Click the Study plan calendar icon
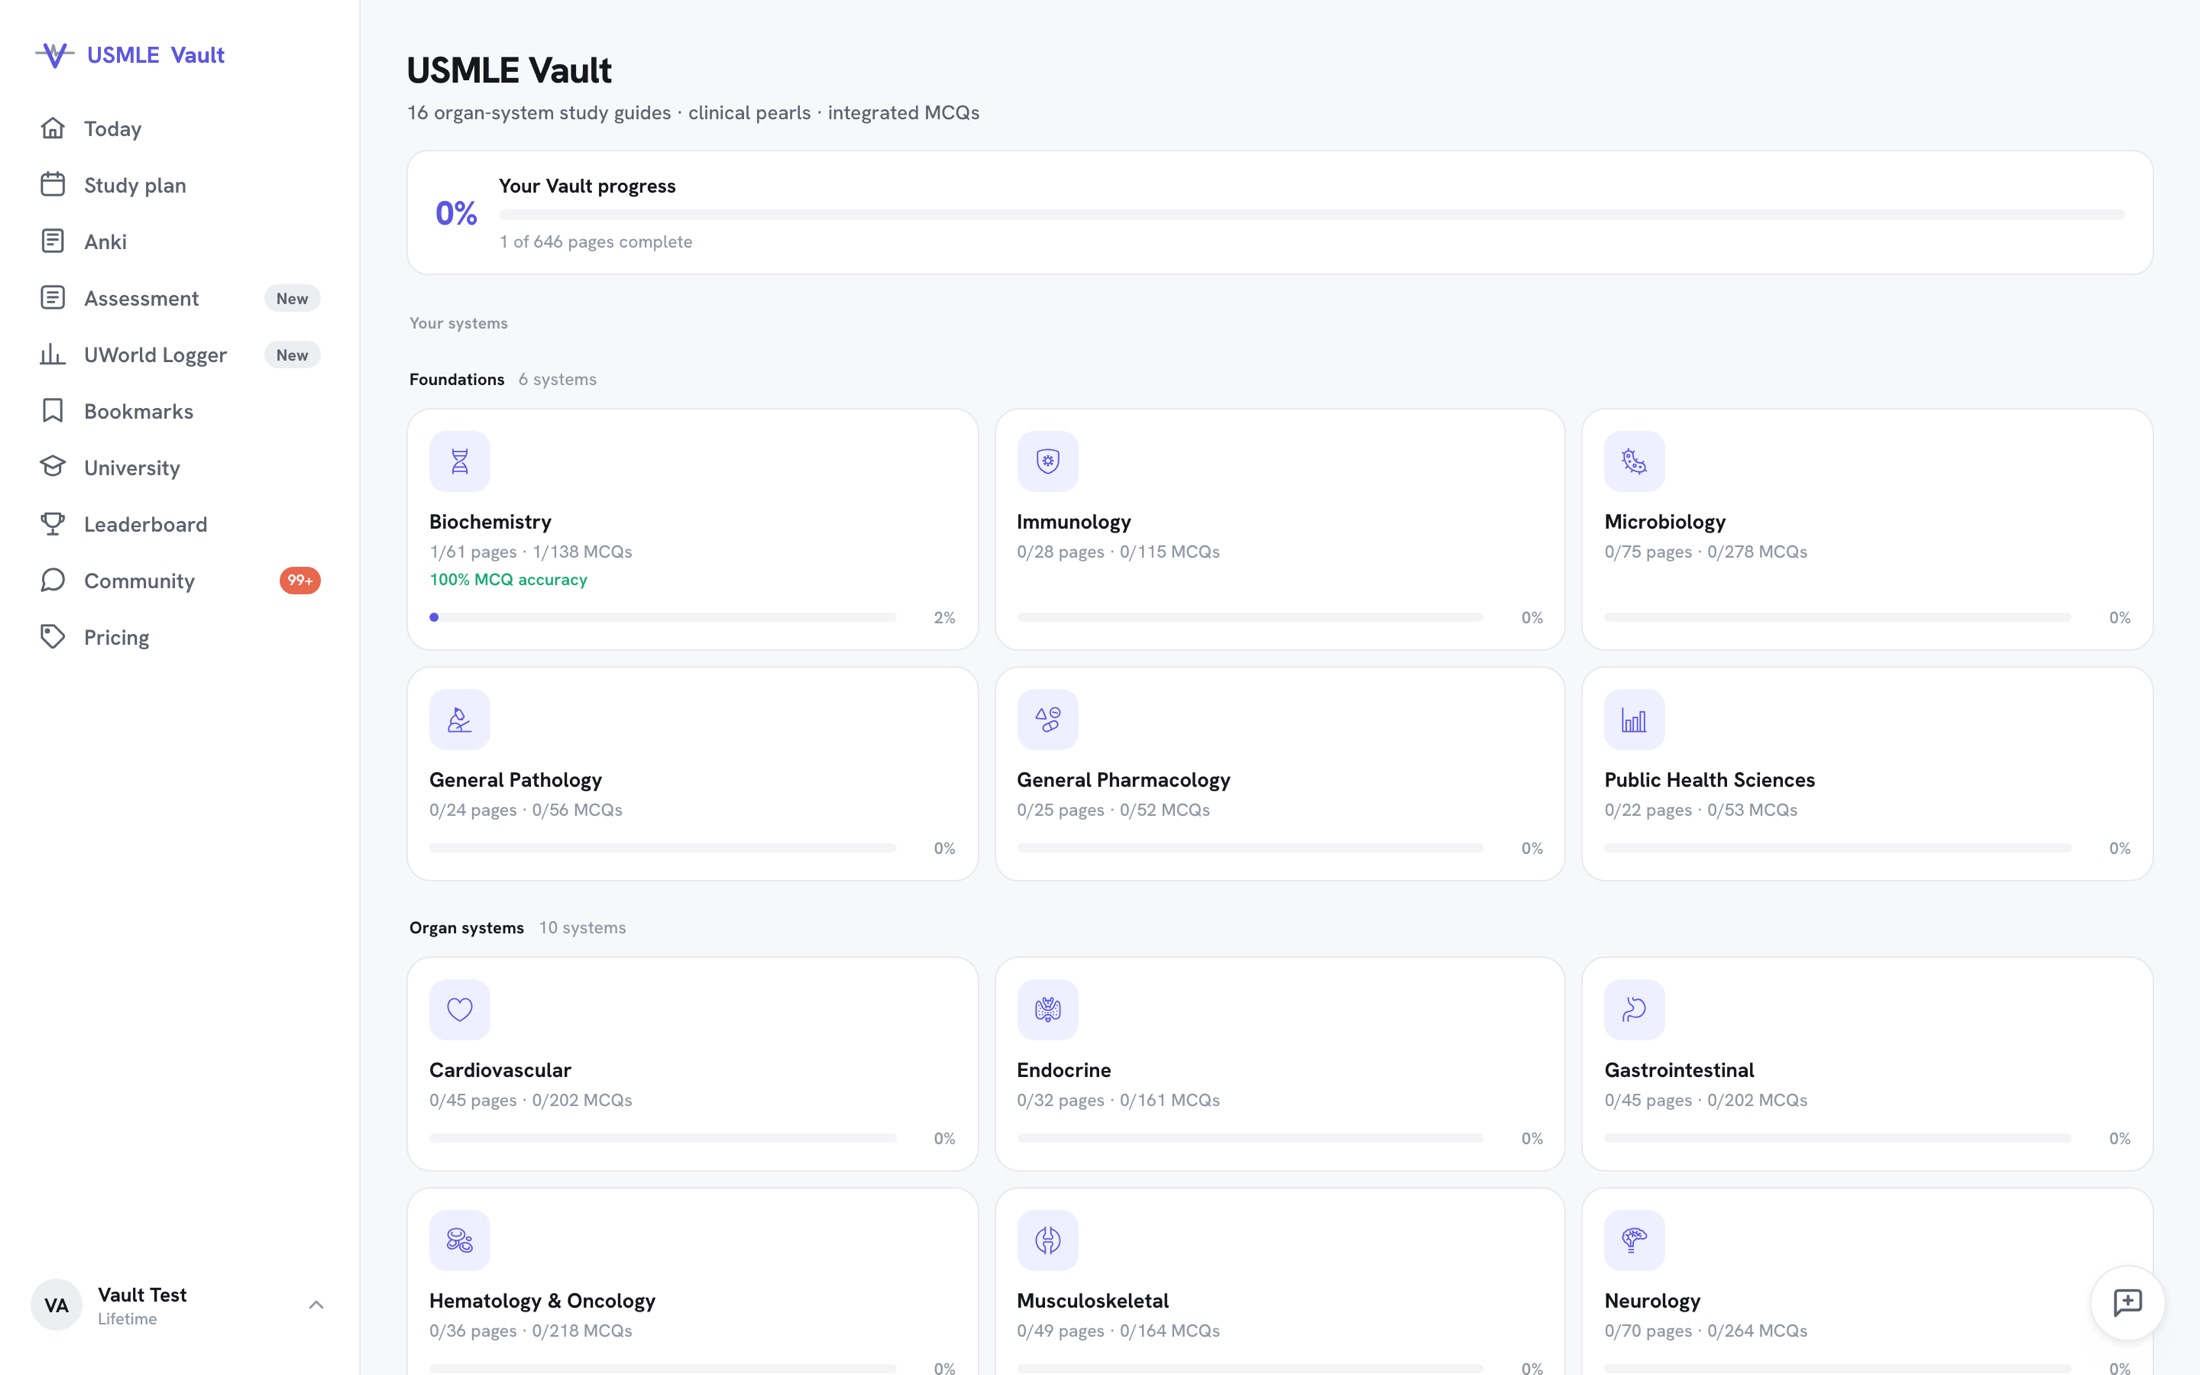The image size is (2200, 1375). [53, 185]
